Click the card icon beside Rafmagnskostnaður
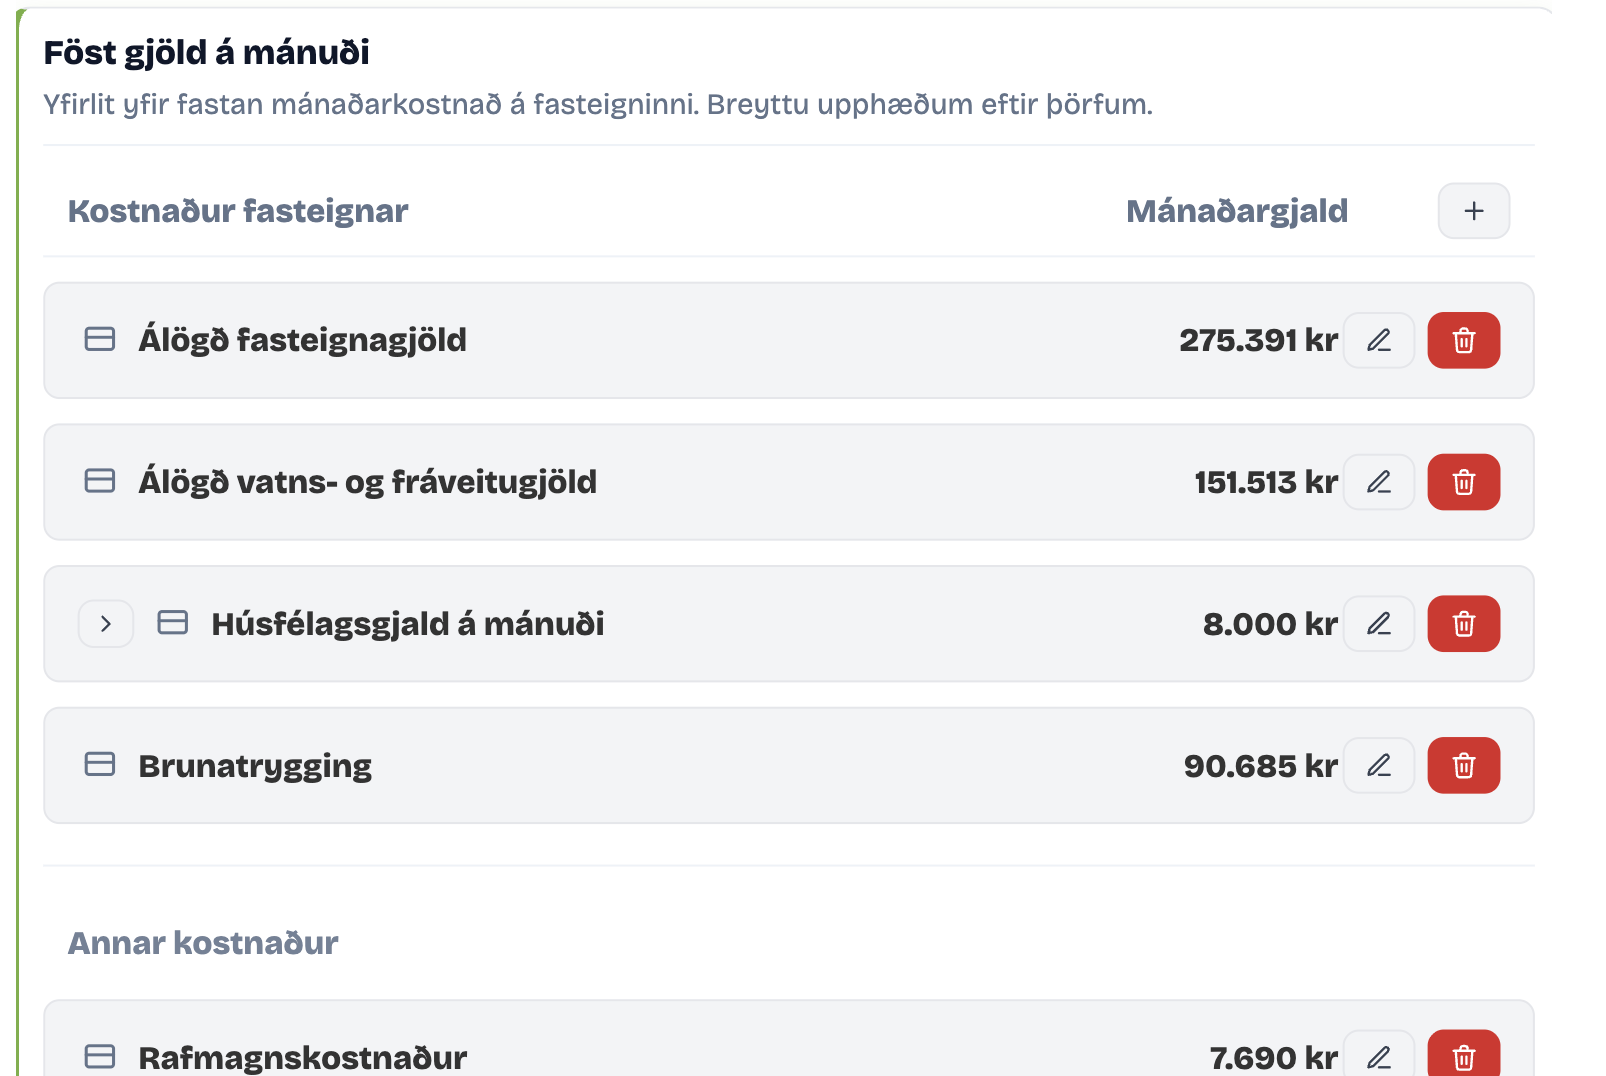 point(99,1055)
